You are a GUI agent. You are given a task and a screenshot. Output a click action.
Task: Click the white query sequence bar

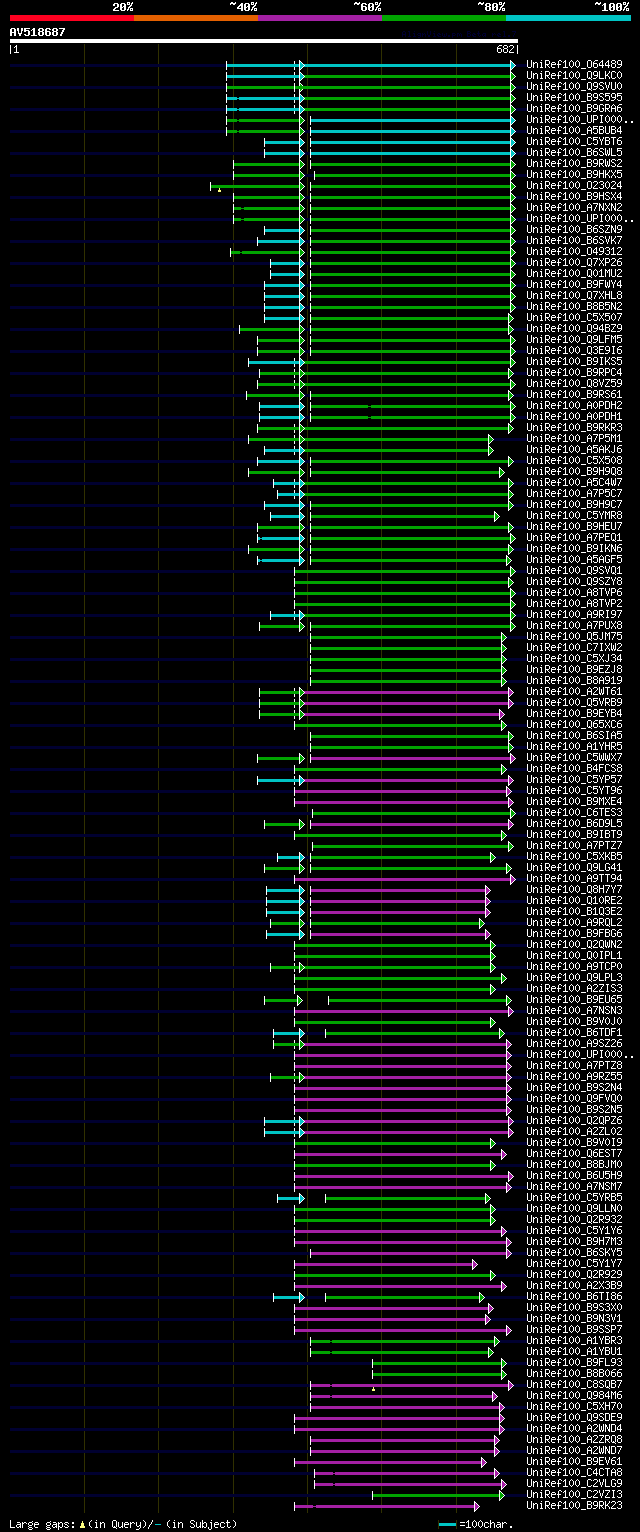coord(264,41)
